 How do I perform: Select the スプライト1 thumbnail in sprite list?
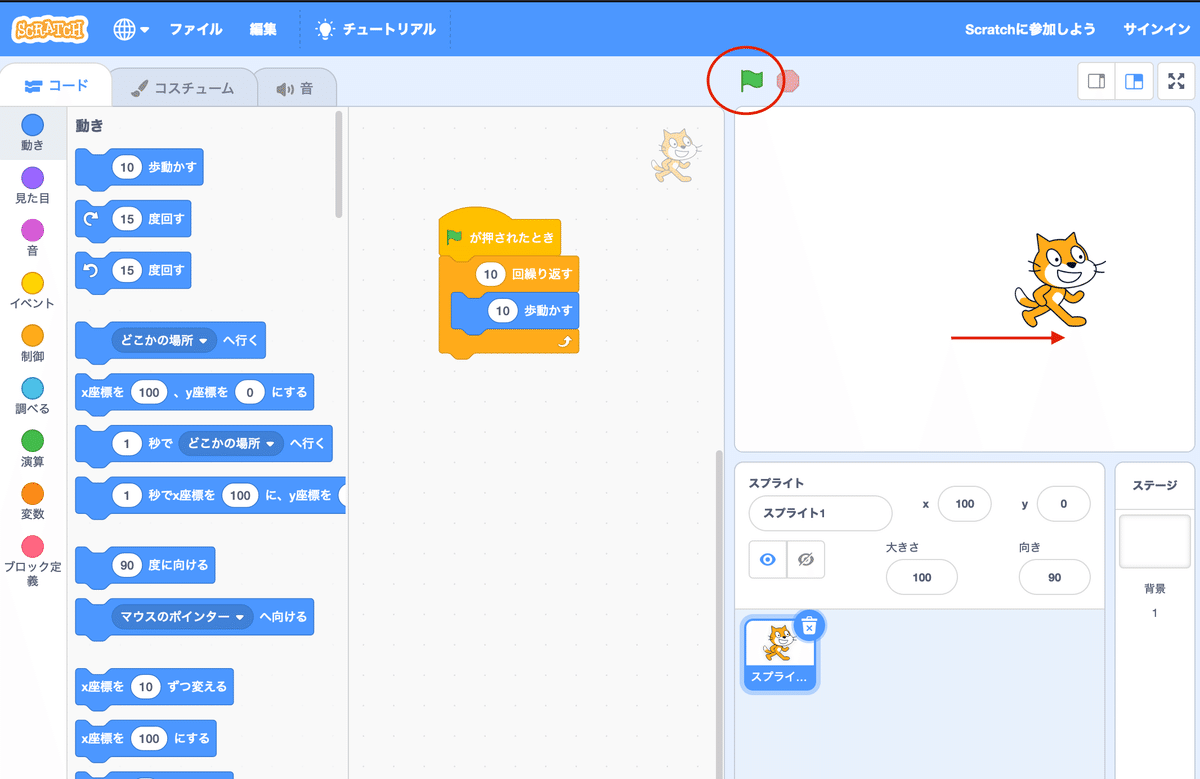click(x=780, y=654)
